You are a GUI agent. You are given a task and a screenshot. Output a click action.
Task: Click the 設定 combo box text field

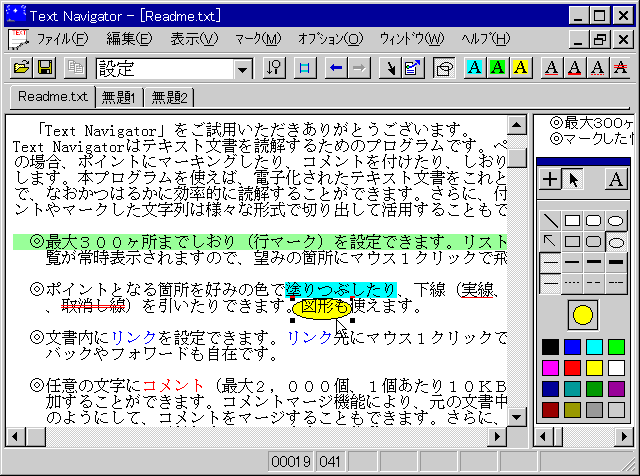pyautogui.click(x=165, y=69)
